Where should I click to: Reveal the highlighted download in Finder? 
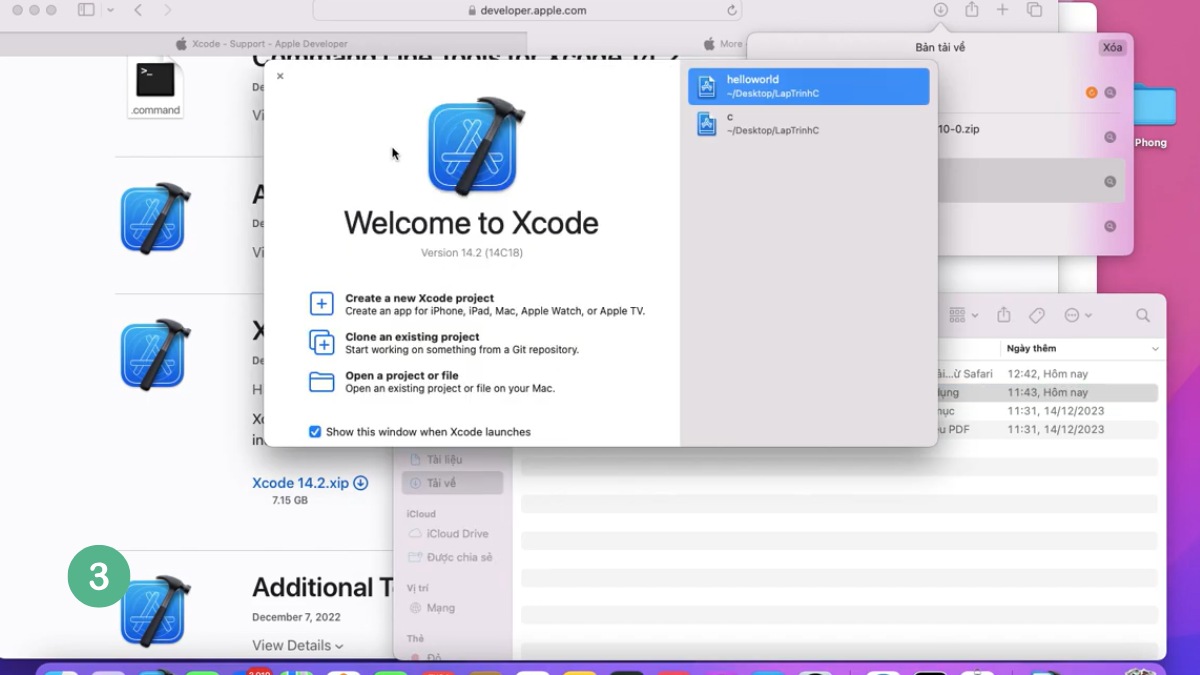click(x=1110, y=182)
